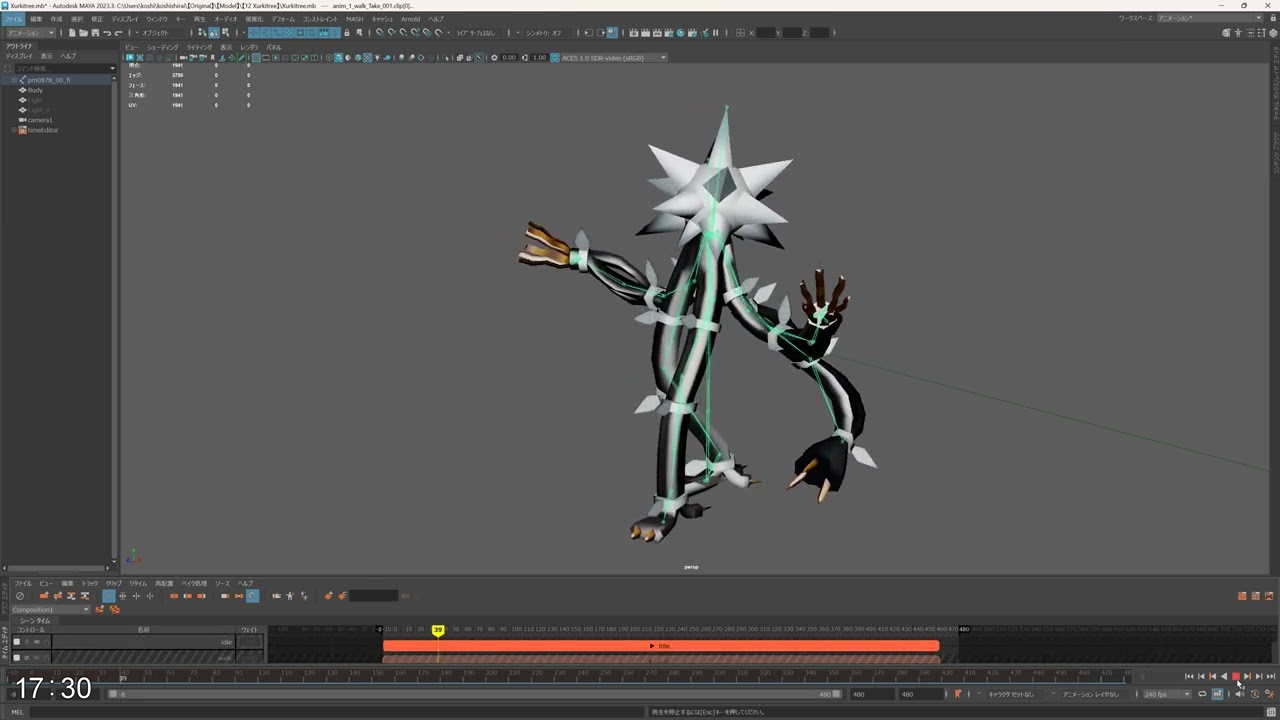
Task: Select the Body node in the outliner
Action: pyautogui.click(x=35, y=90)
